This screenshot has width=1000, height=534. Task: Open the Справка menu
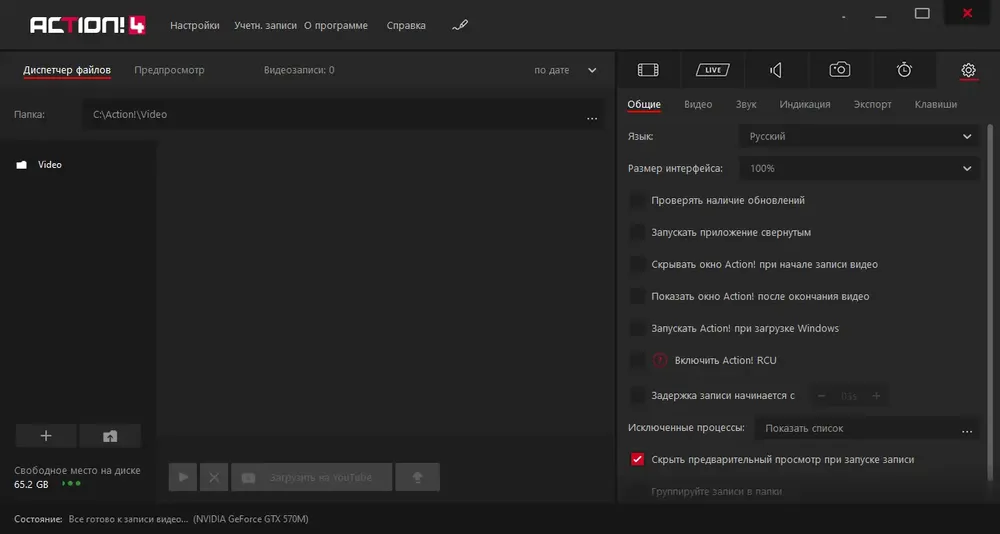click(x=406, y=26)
